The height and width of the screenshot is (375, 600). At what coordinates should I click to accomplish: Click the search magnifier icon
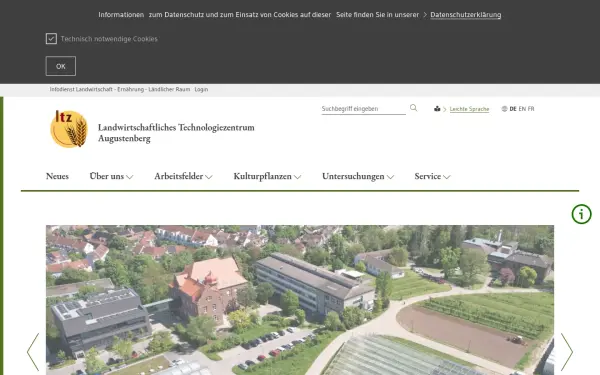pyautogui.click(x=413, y=108)
